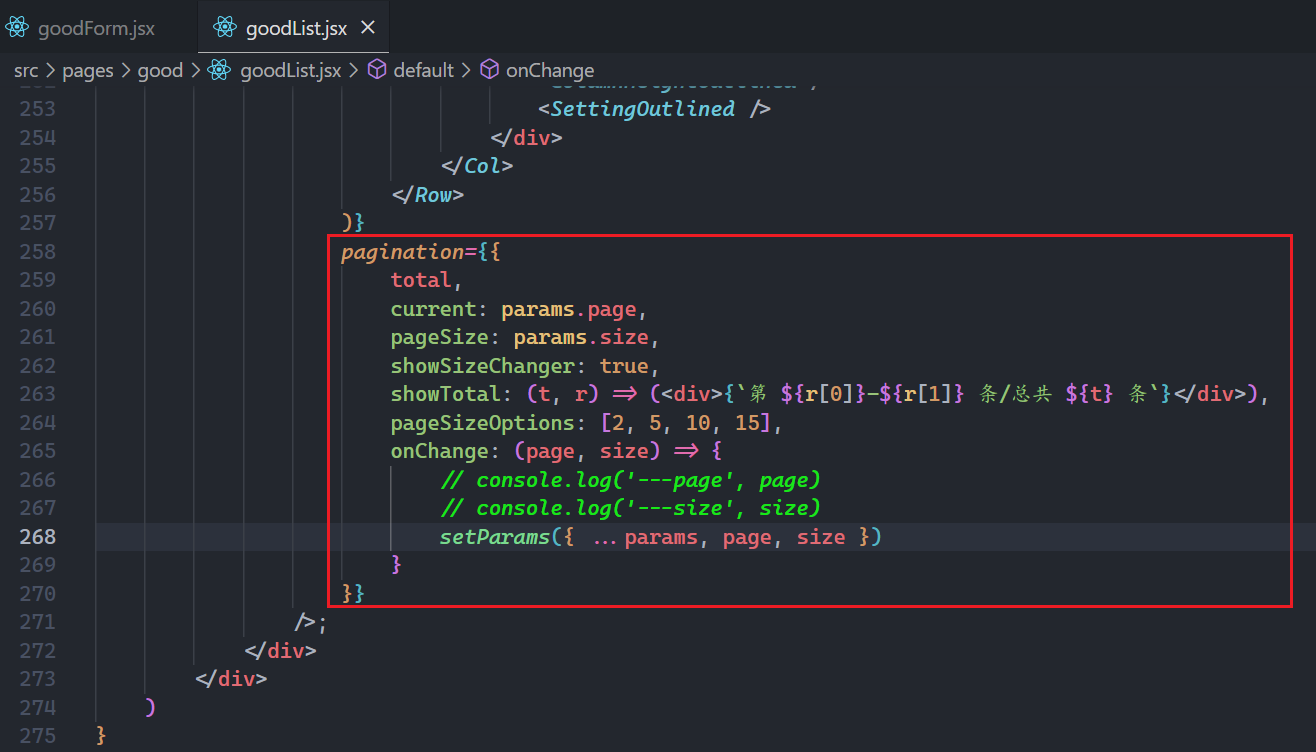This screenshot has height=752, width=1316.
Task: Click closing div tag on line 273
Action: (x=231, y=679)
